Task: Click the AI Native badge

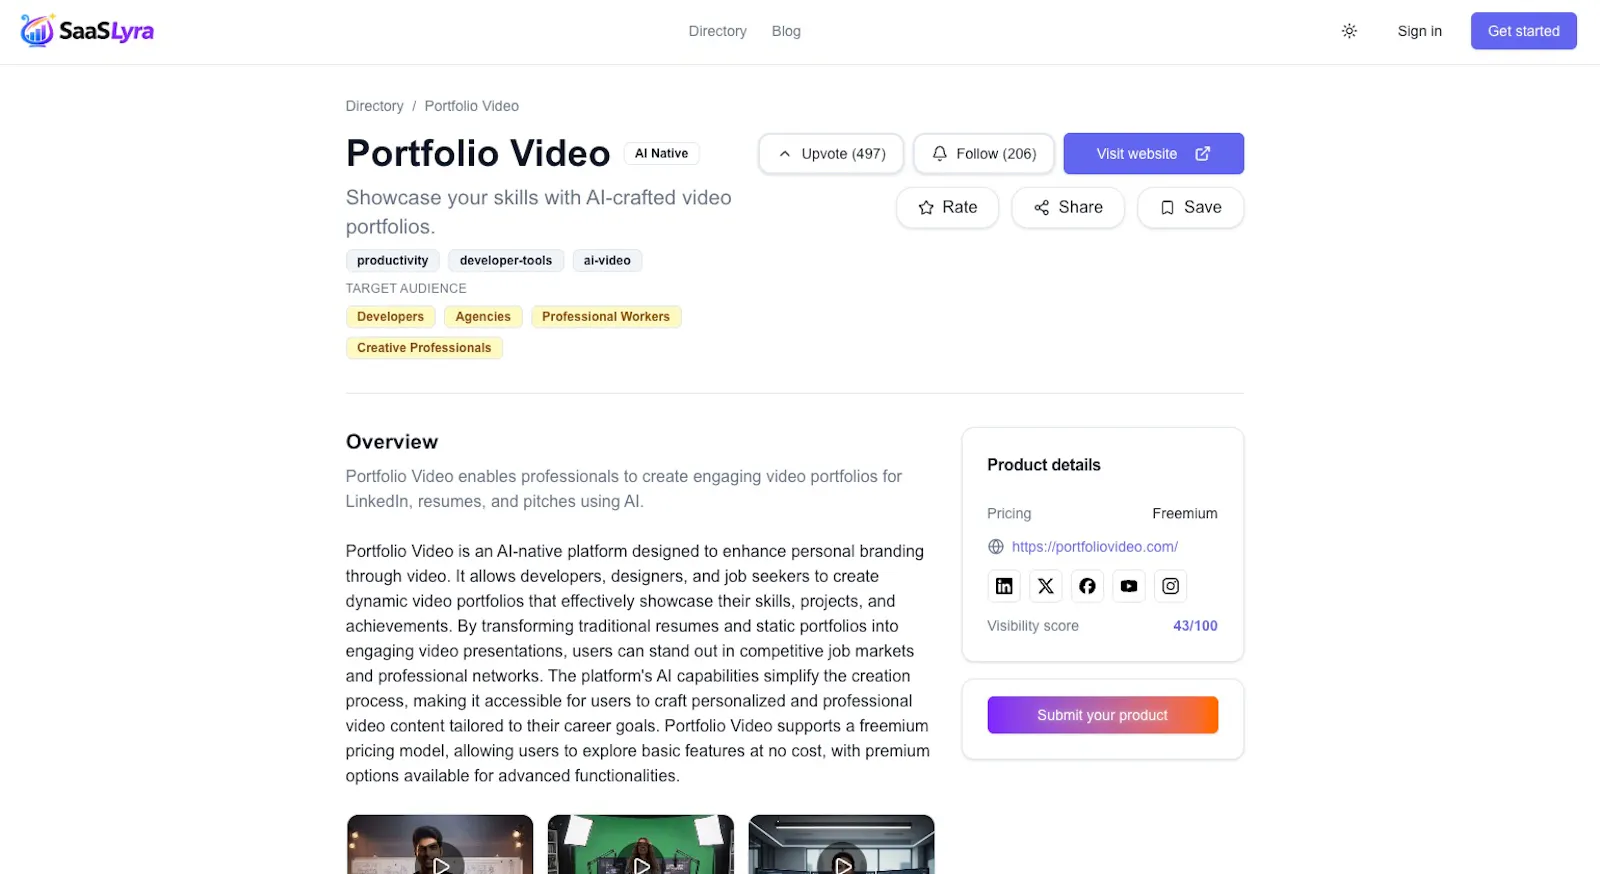Action: [x=662, y=153]
